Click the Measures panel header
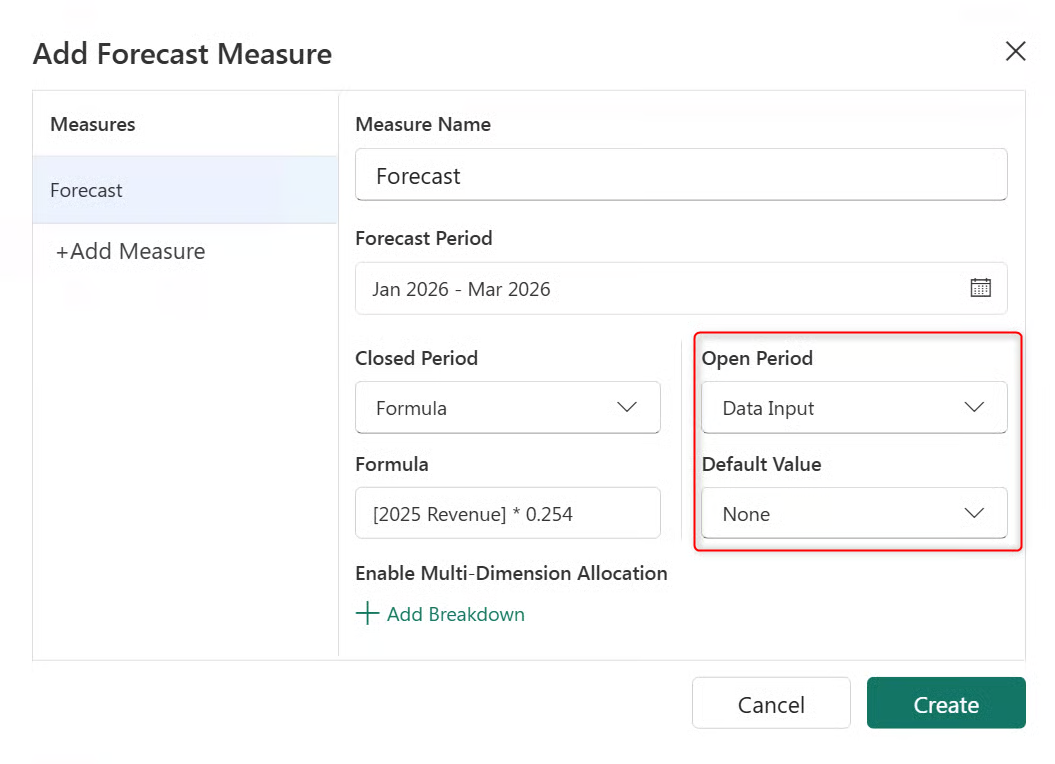This screenshot has width=1055, height=764. (93, 125)
